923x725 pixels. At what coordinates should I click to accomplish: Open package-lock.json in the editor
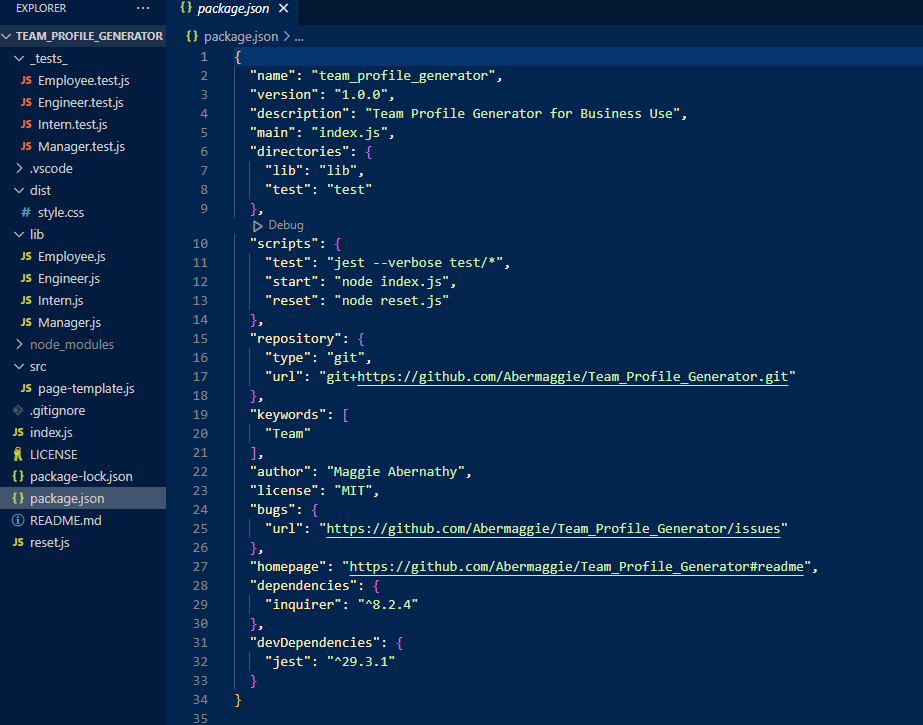[x=82, y=476]
